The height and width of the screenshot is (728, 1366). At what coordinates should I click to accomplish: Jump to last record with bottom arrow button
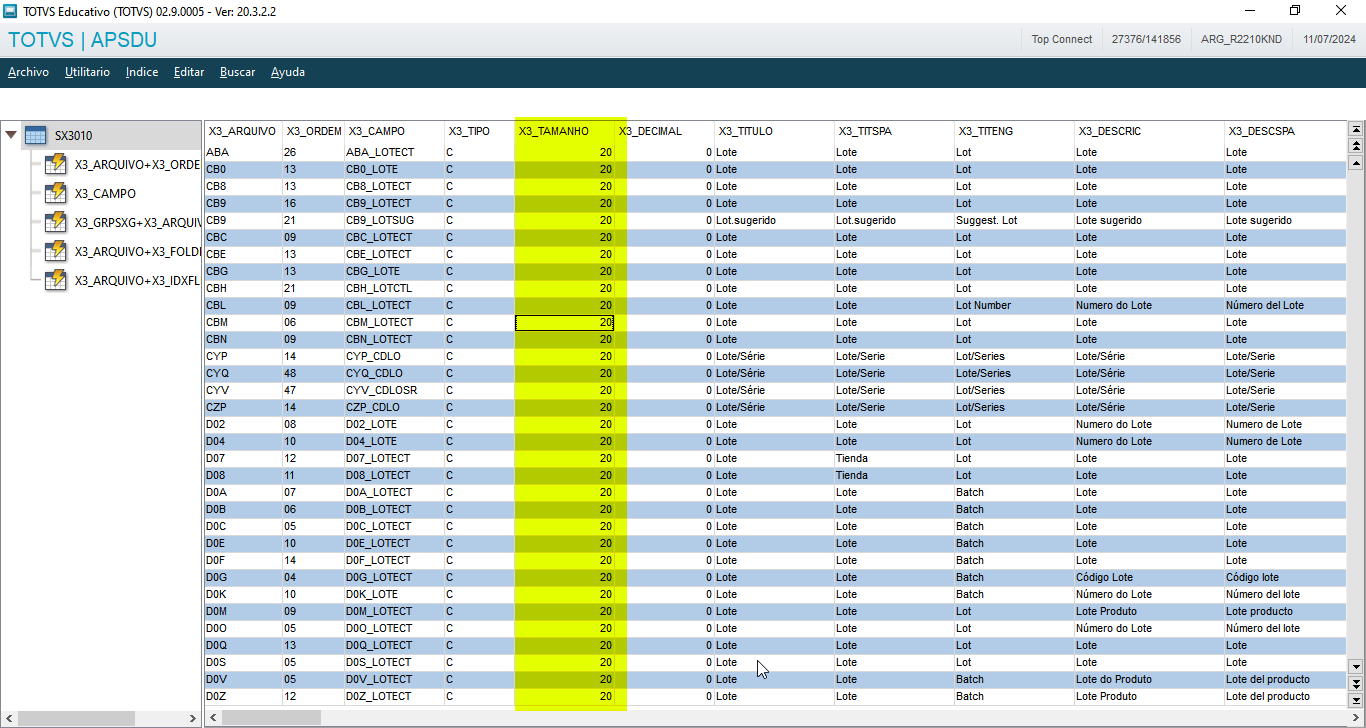pyautogui.click(x=1356, y=702)
